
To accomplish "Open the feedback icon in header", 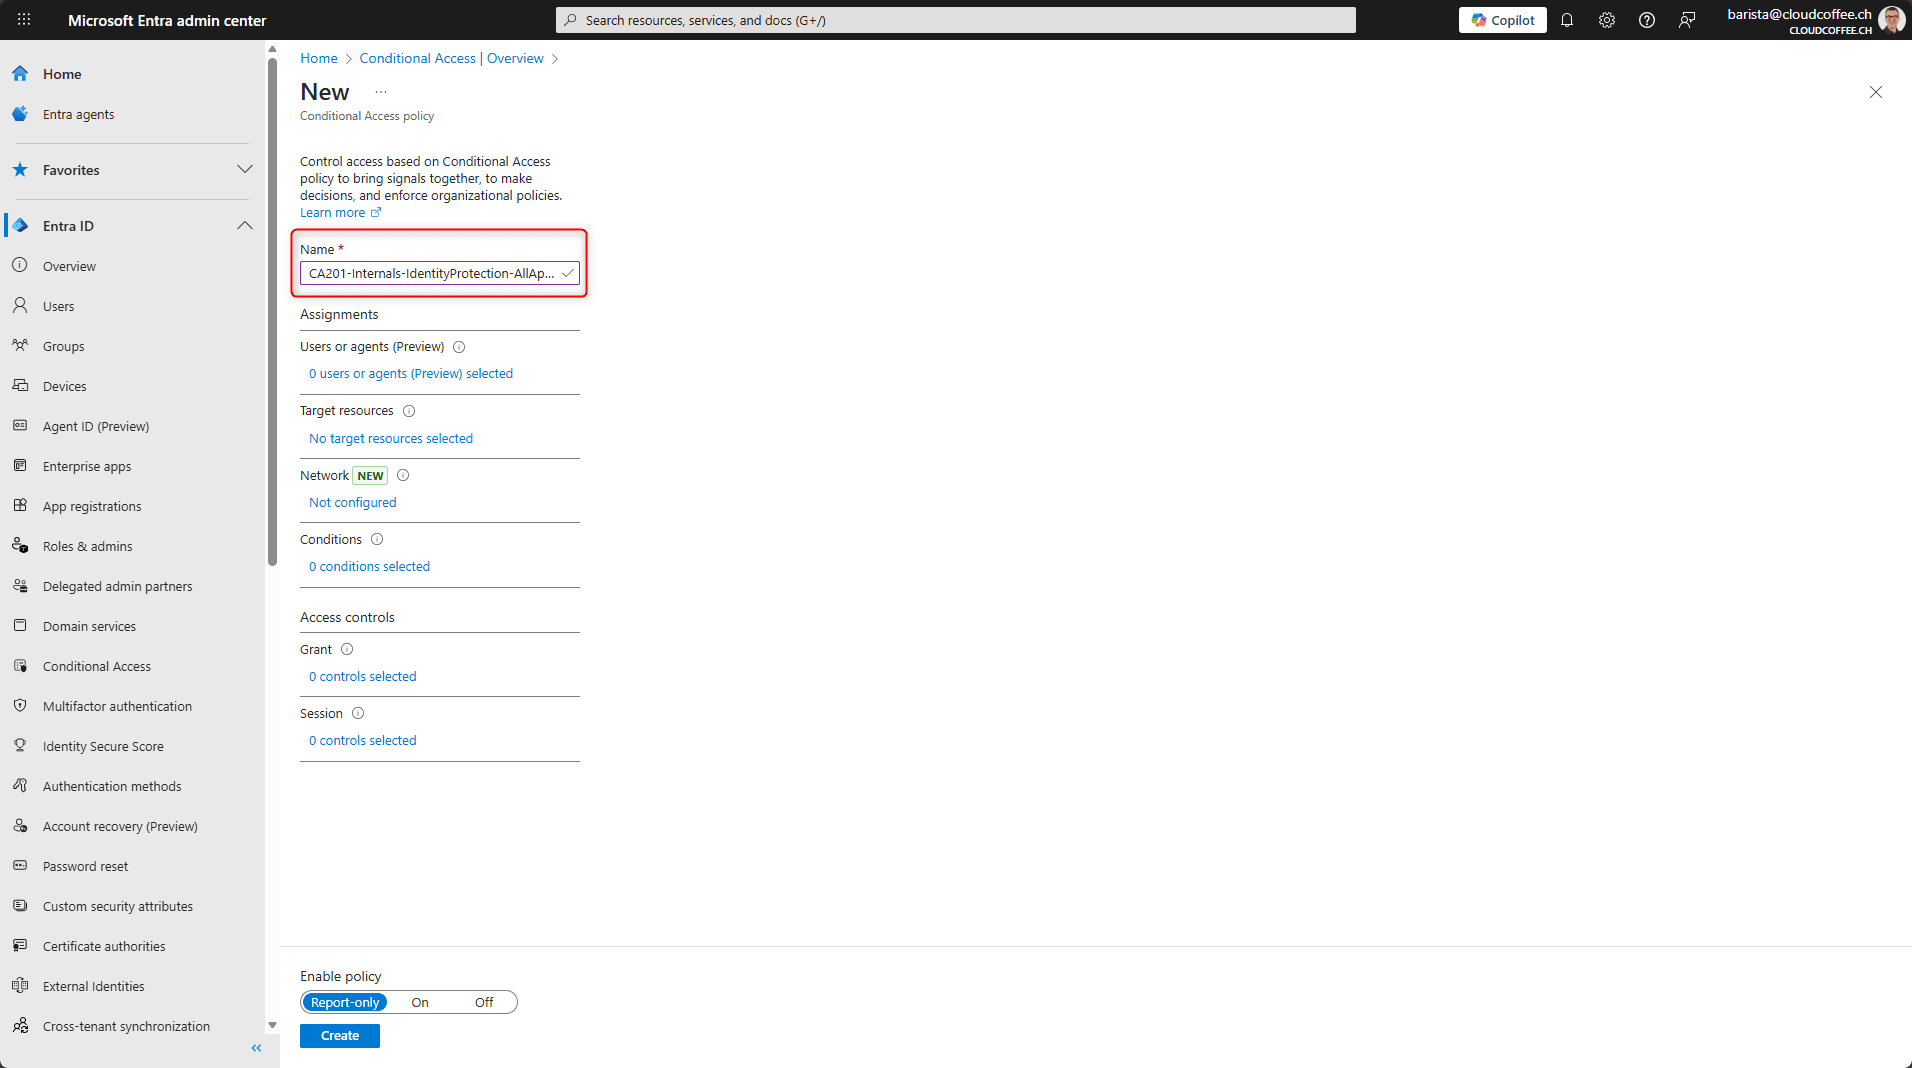I will pos(1687,20).
